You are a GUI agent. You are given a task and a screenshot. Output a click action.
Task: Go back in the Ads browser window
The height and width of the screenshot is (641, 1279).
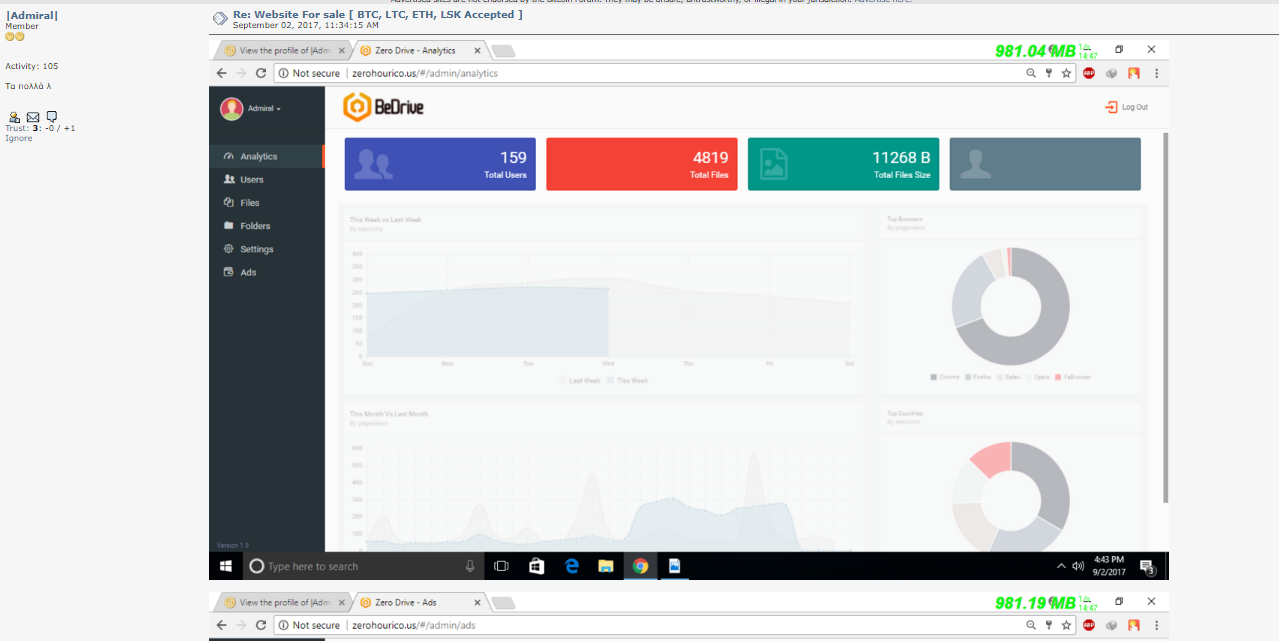(222, 625)
